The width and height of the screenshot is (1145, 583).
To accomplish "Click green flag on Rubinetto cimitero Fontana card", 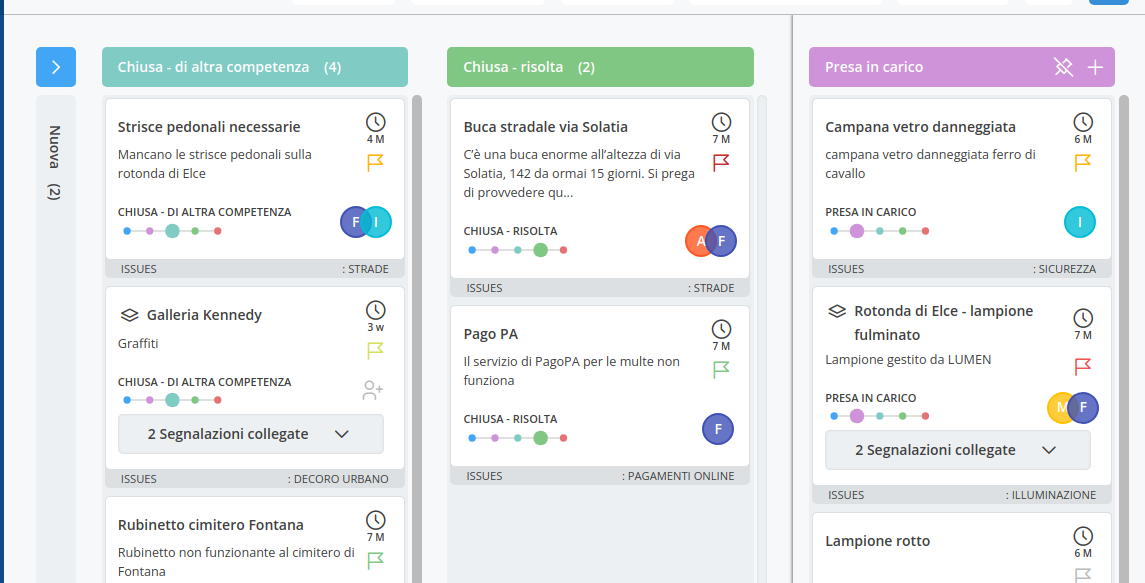I will point(376,560).
